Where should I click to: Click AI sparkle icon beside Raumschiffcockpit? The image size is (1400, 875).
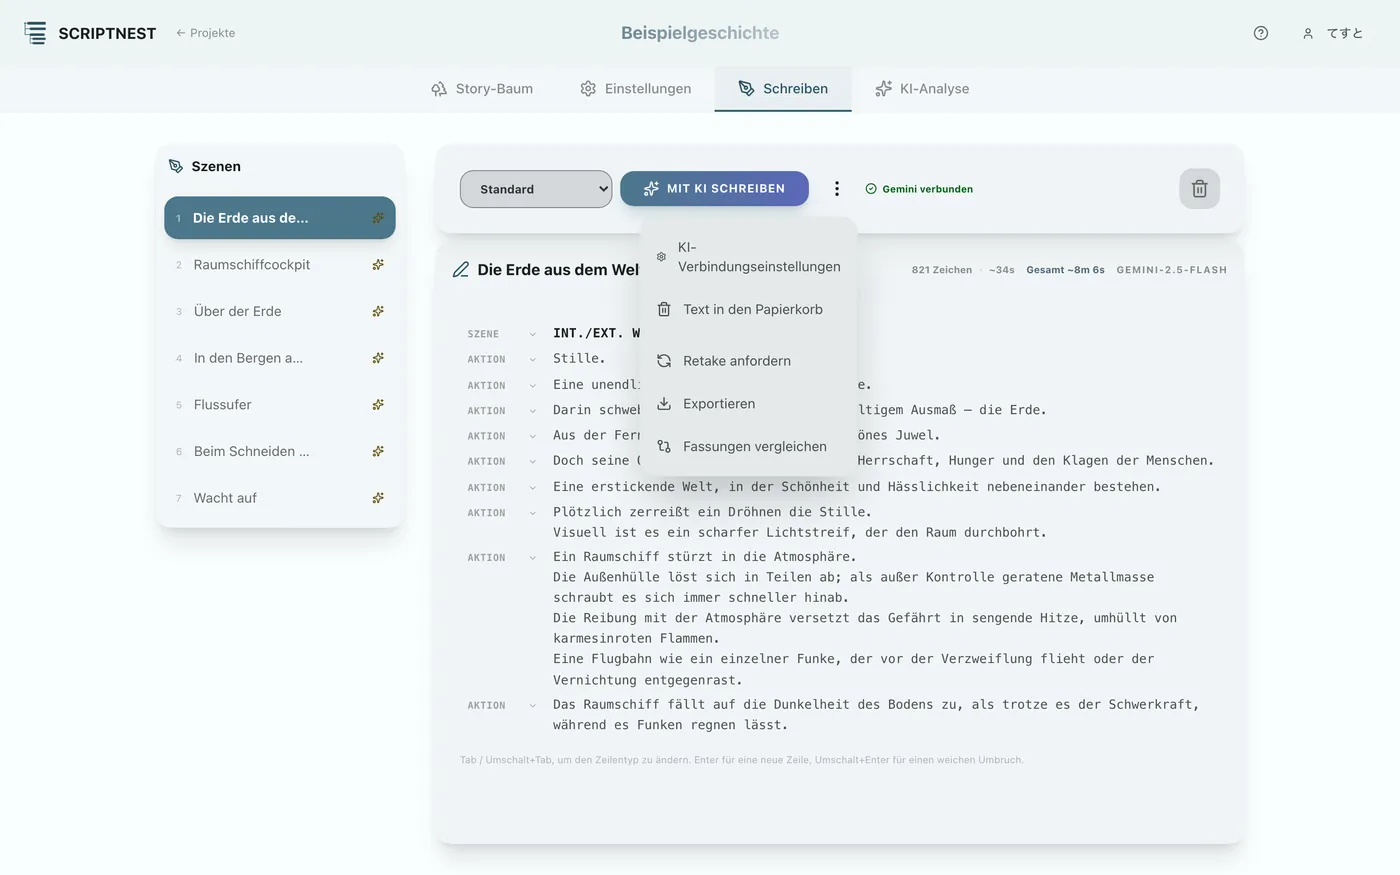(378, 265)
